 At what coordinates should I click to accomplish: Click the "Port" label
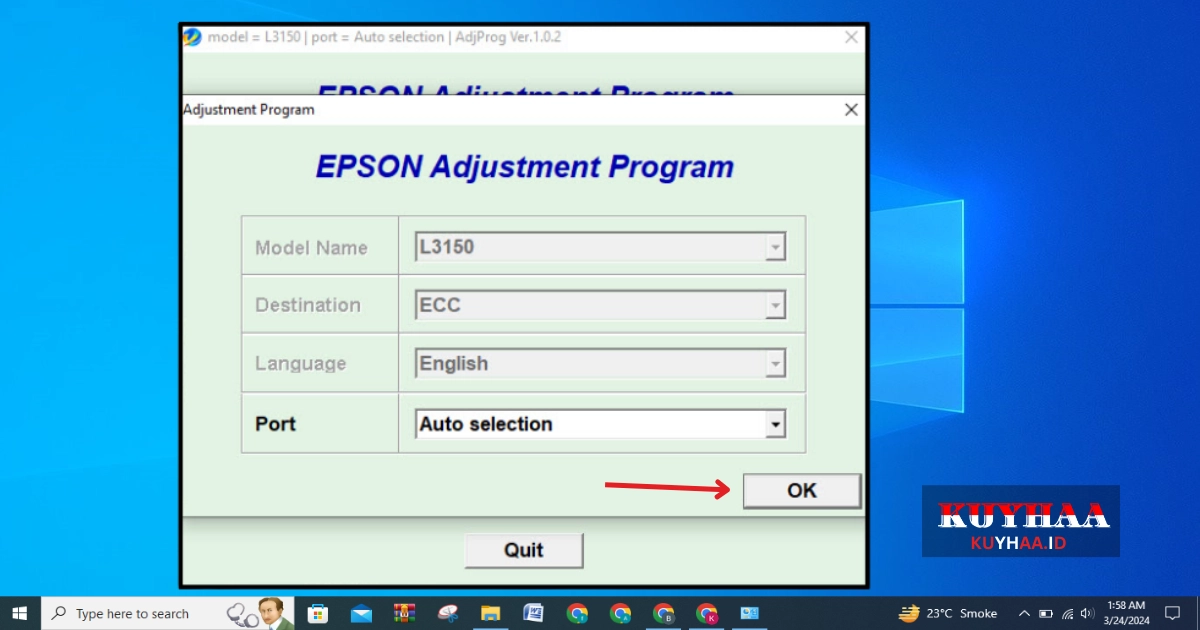tap(275, 424)
